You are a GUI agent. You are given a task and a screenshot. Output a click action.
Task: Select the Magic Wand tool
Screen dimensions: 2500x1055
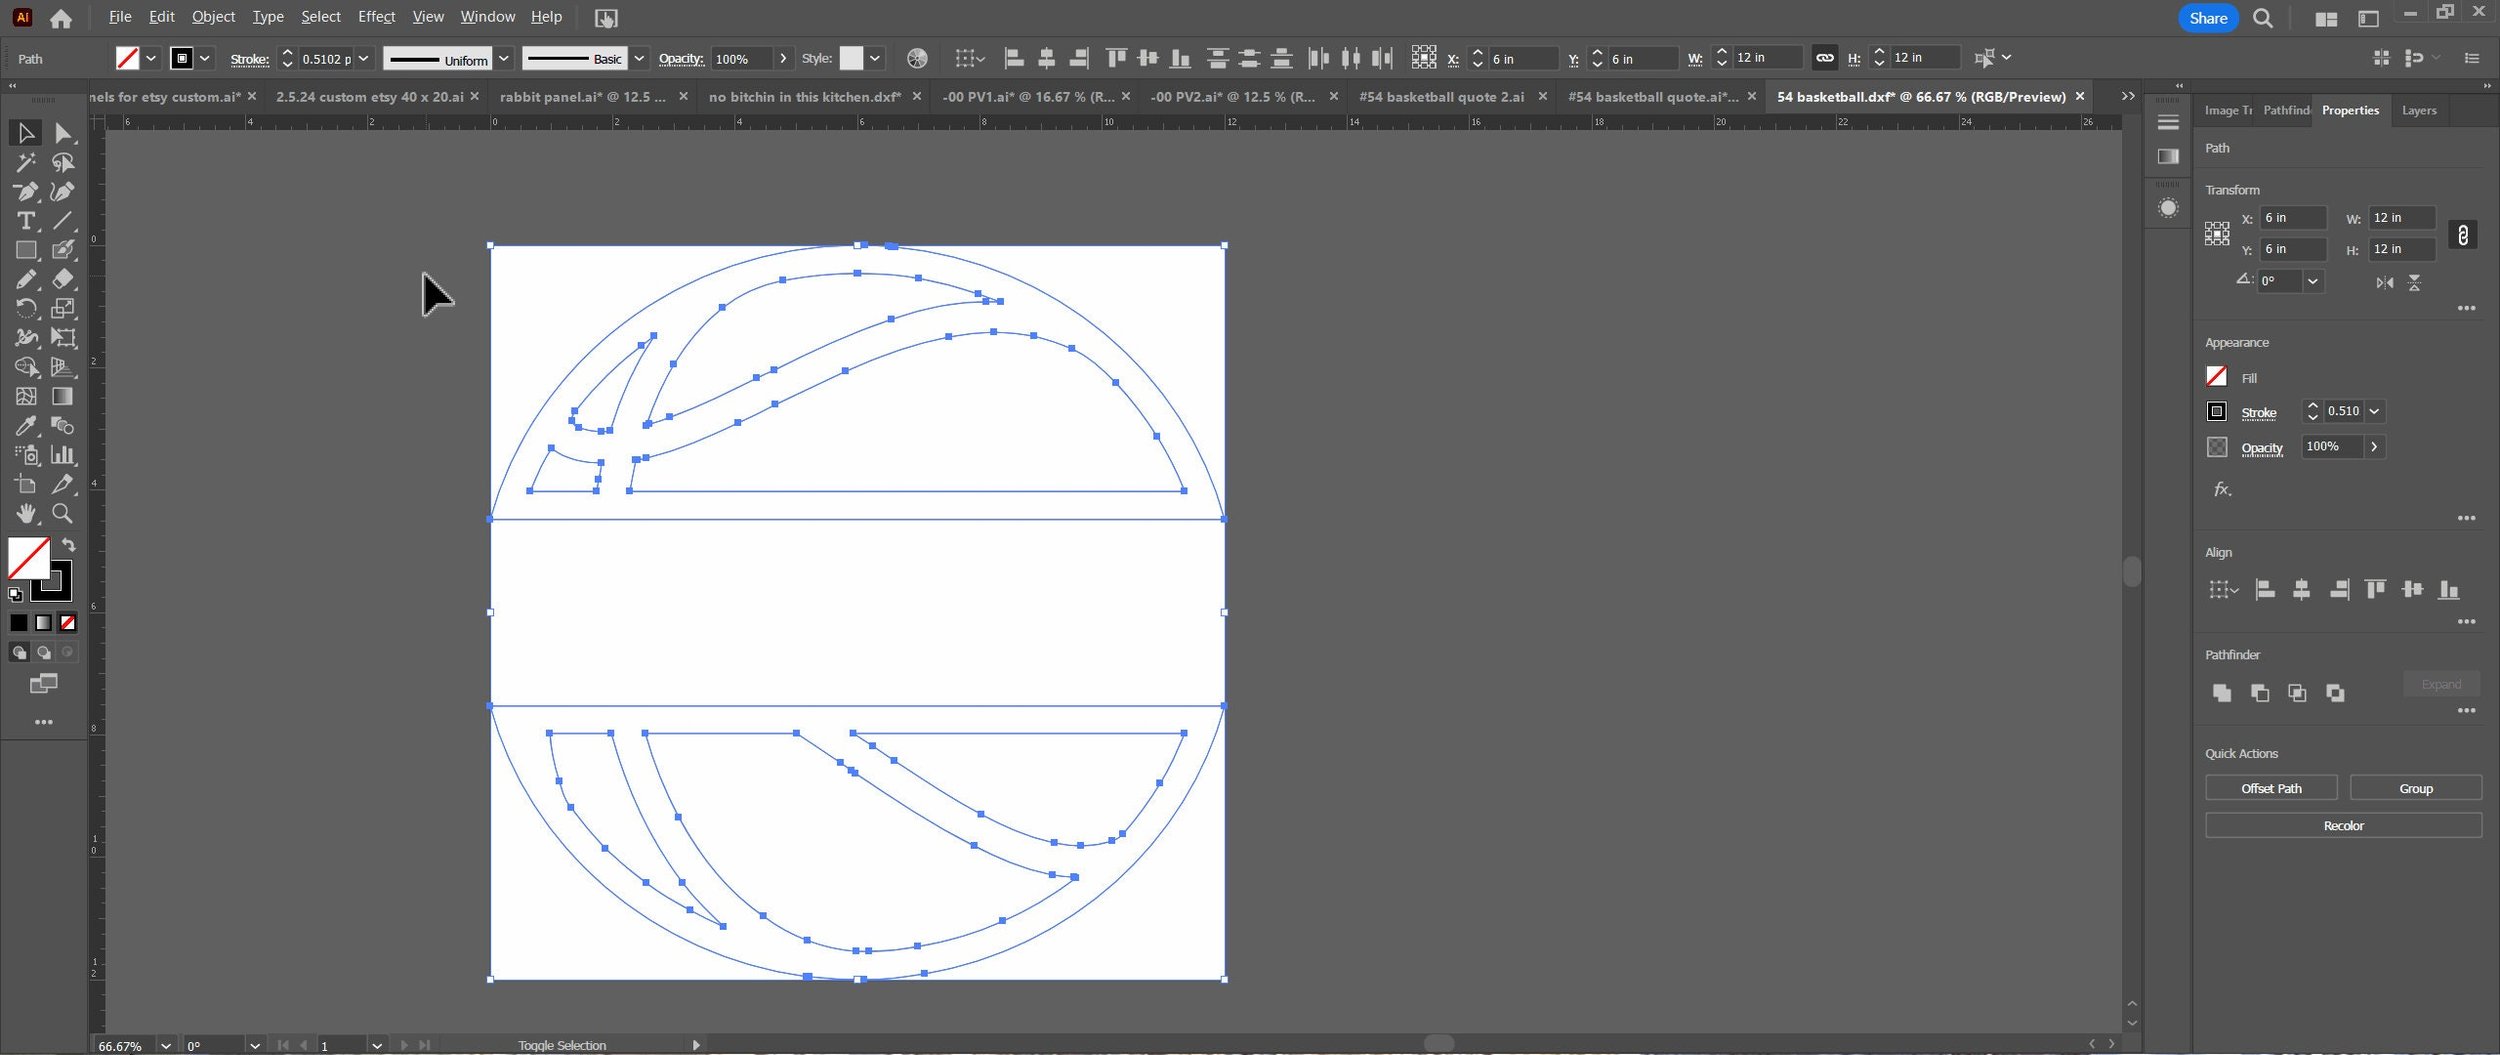tap(26, 162)
